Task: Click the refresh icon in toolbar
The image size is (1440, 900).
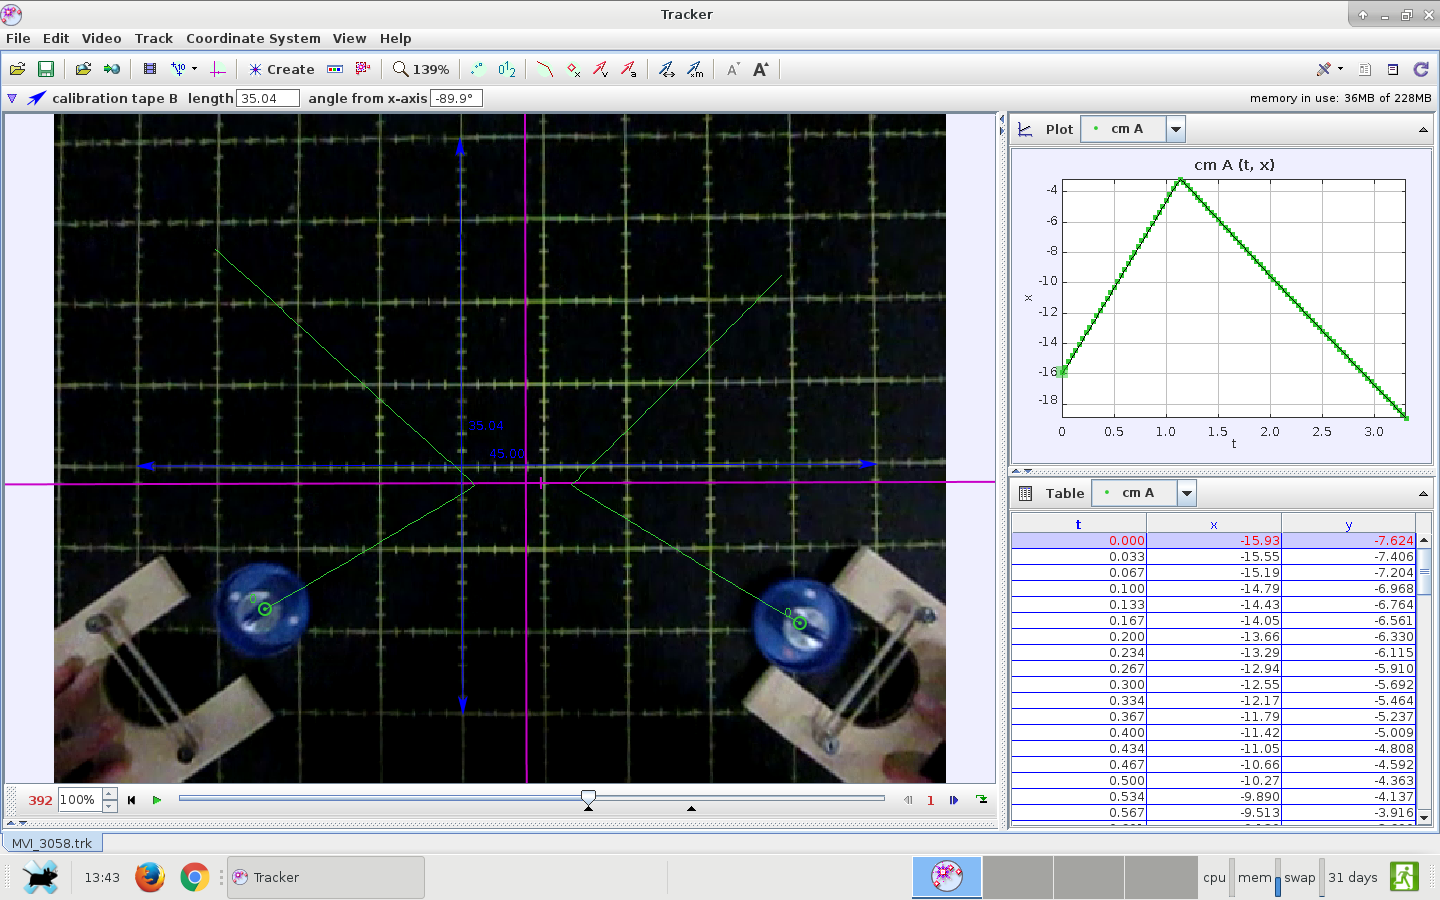Action: pyautogui.click(x=1420, y=69)
